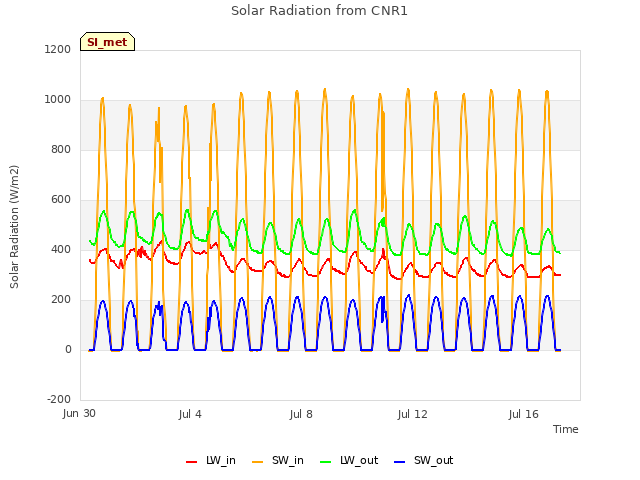Click the 0 y-axis tick label
Screen dimensions: 640x480
(x=68, y=349)
